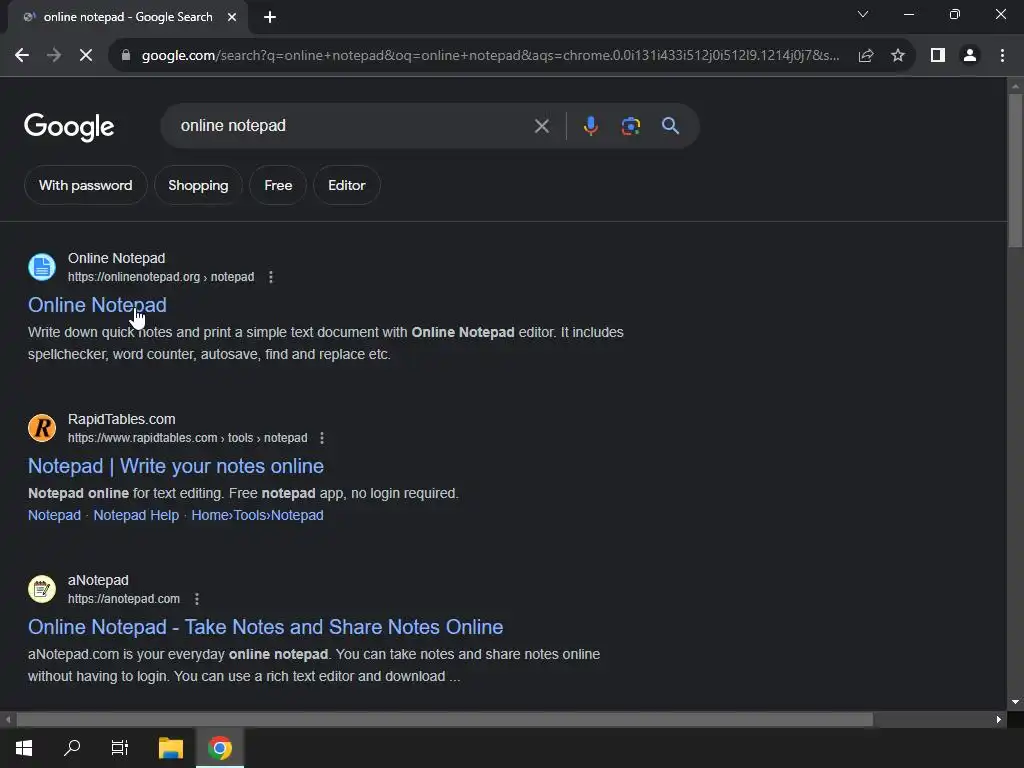This screenshot has width=1024, height=768.
Task: Apply the Shopping filter chip
Action: point(199,185)
